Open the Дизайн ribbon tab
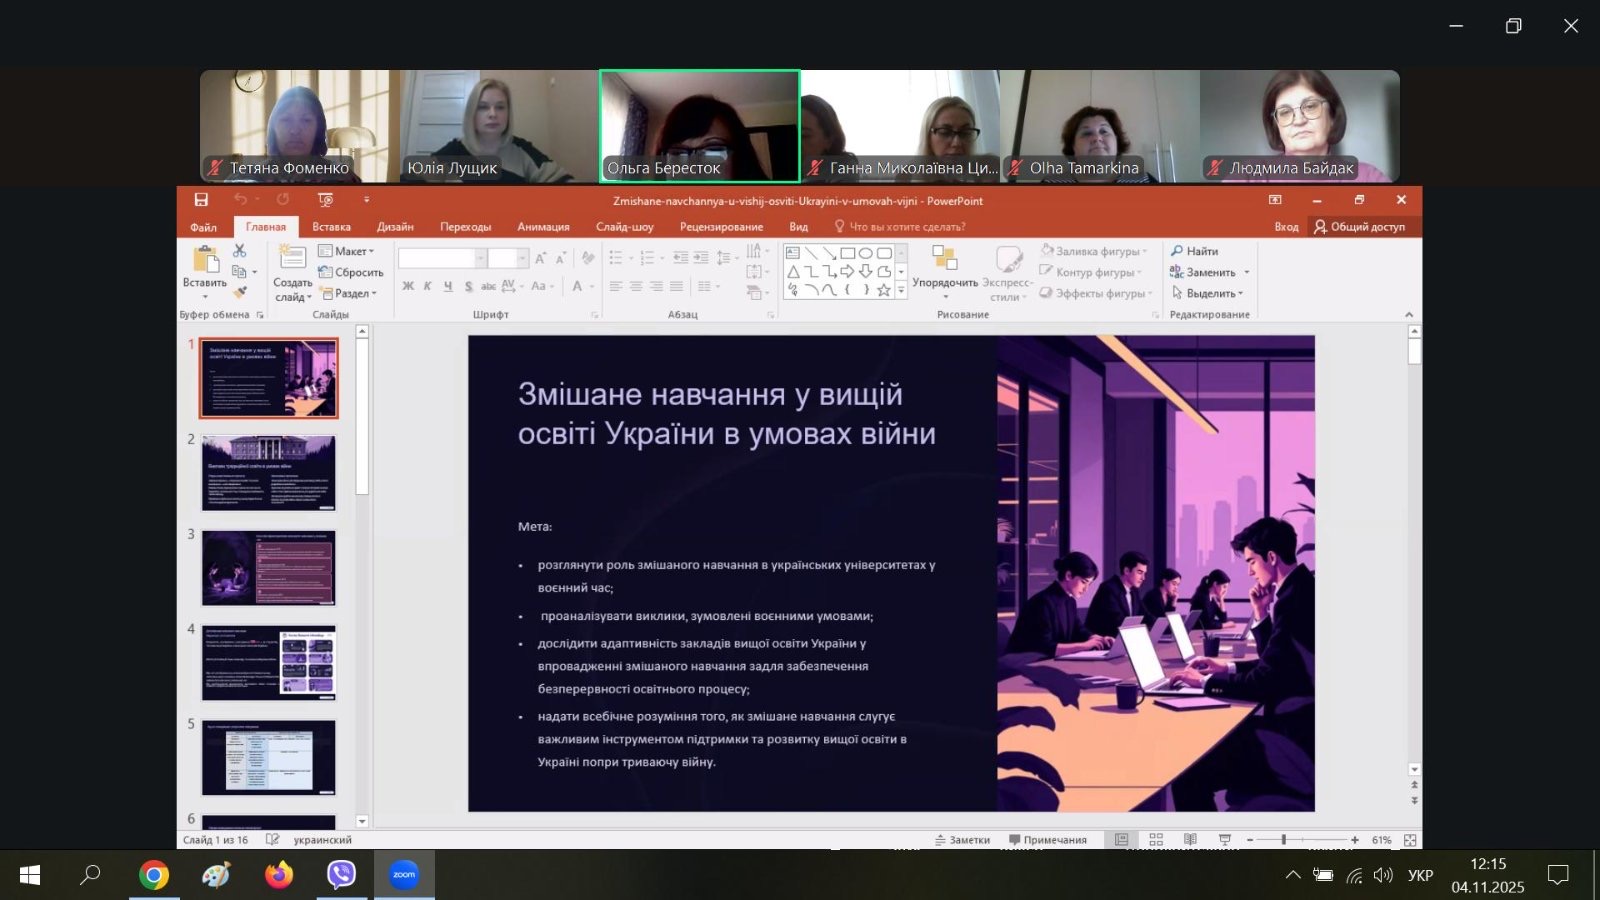 395,227
